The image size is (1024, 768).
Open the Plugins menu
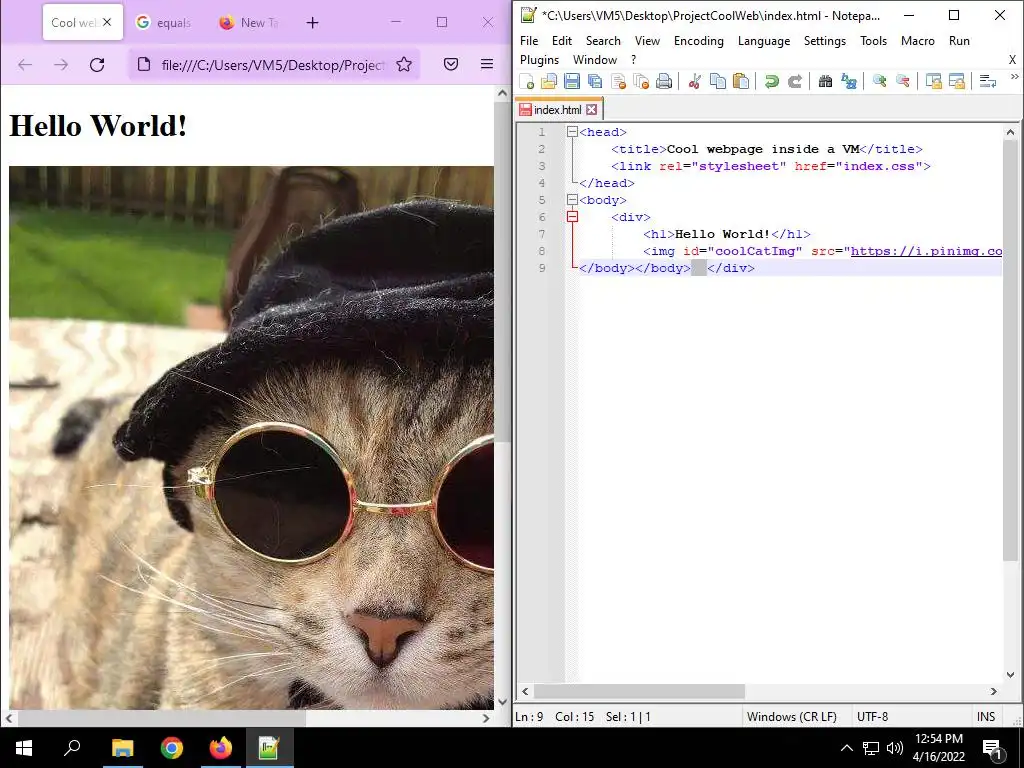(539, 60)
